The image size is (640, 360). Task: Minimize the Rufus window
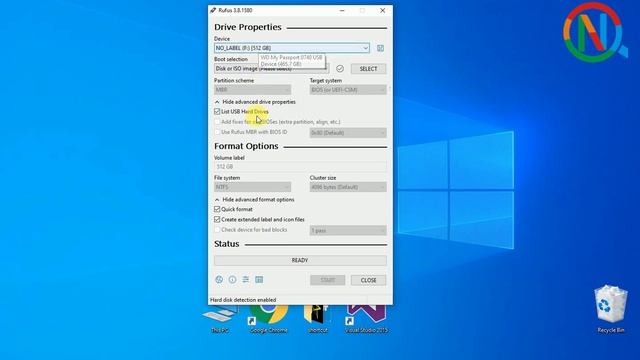pyautogui.click(x=342, y=10)
